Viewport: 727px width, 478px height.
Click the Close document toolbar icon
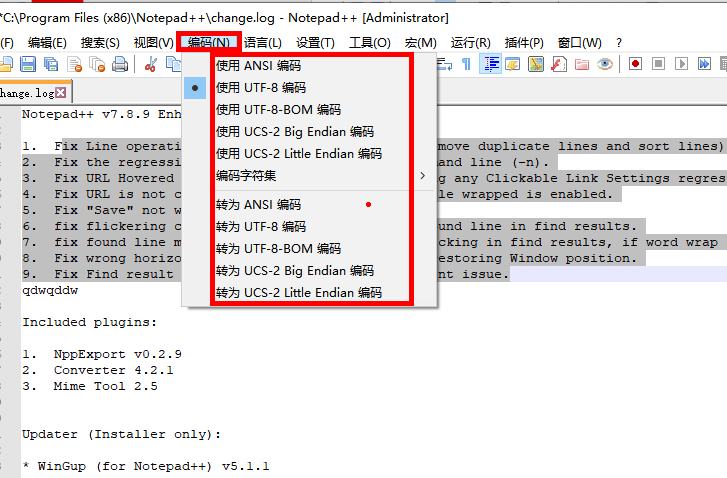pyautogui.click(x=74, y=64)
